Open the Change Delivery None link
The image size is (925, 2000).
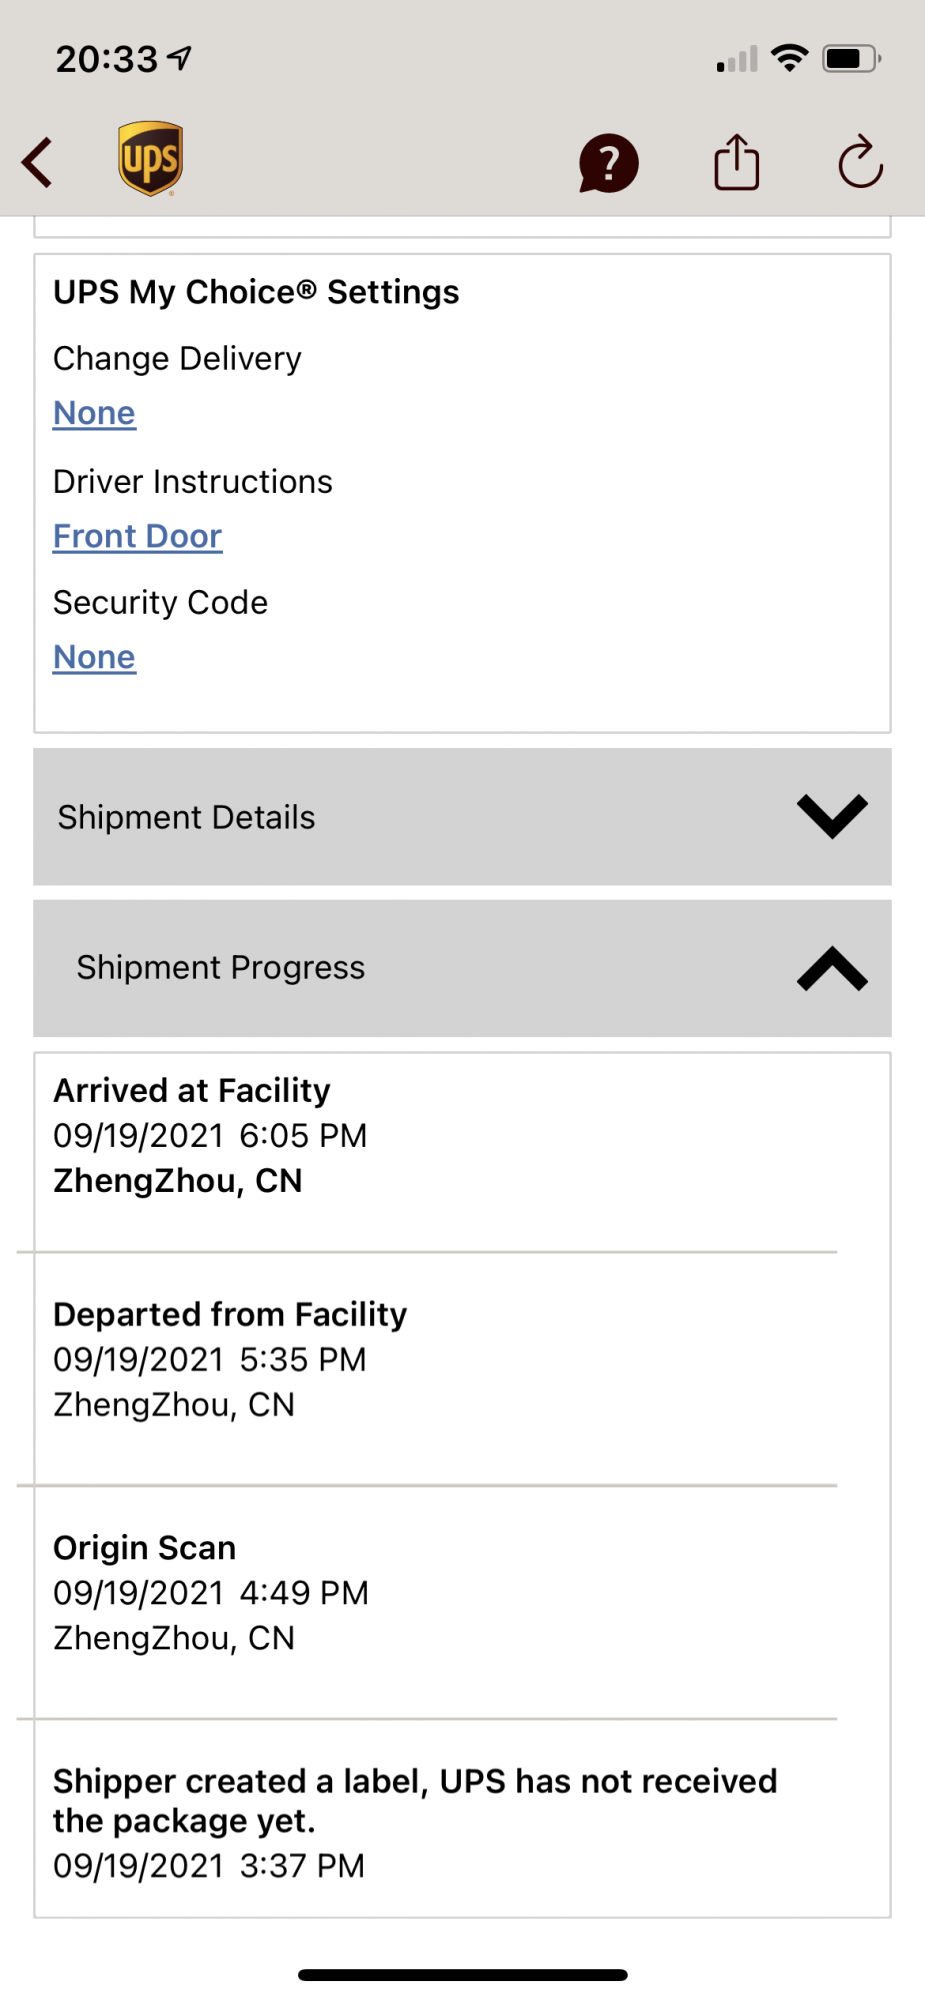pyautogui.click(x=94, y=413)
